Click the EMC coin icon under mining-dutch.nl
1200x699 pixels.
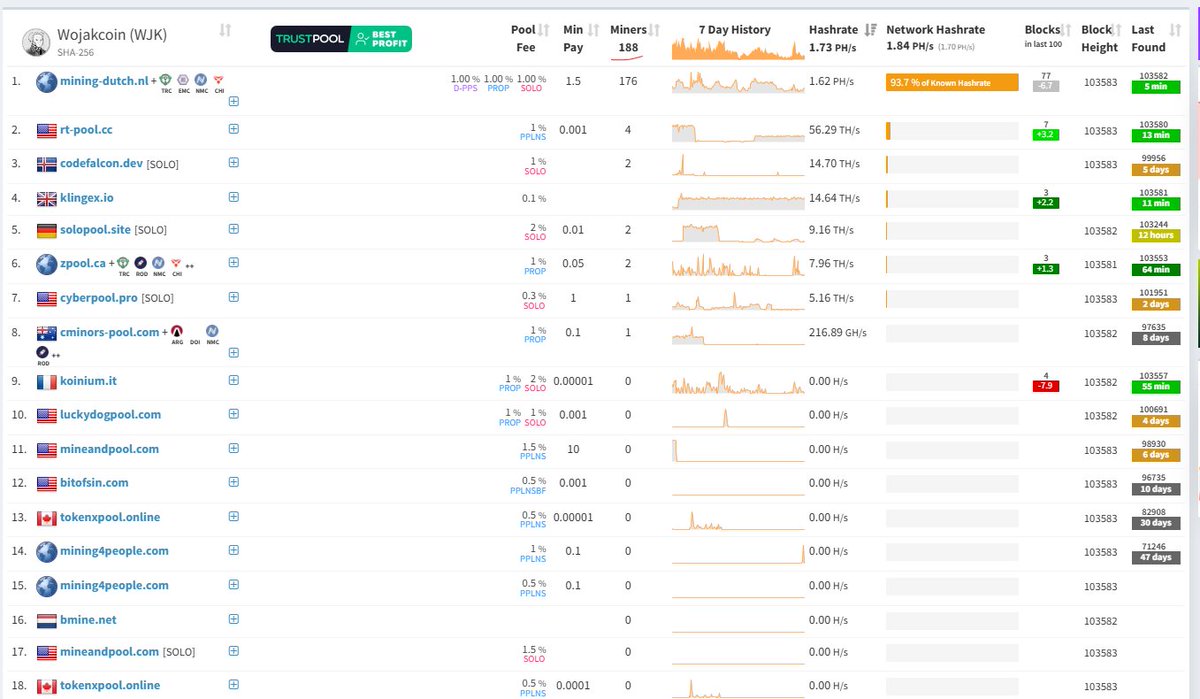pos(183,79)
